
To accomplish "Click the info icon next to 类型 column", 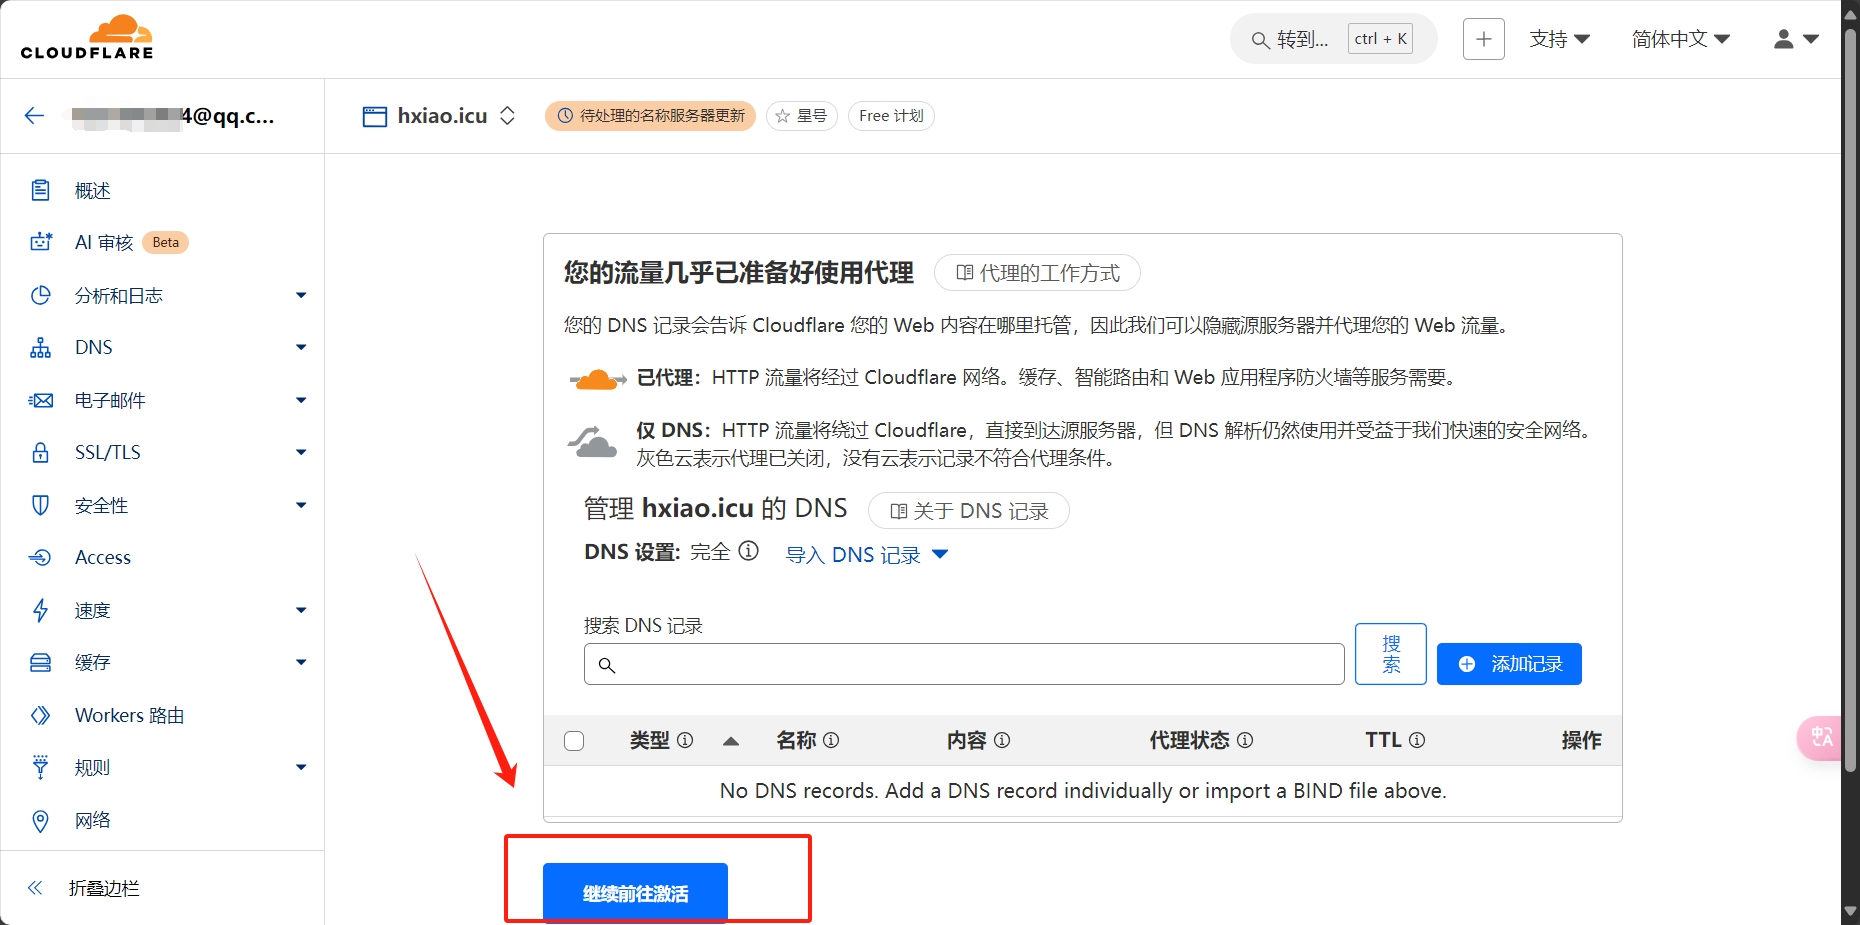I will 685,740.
